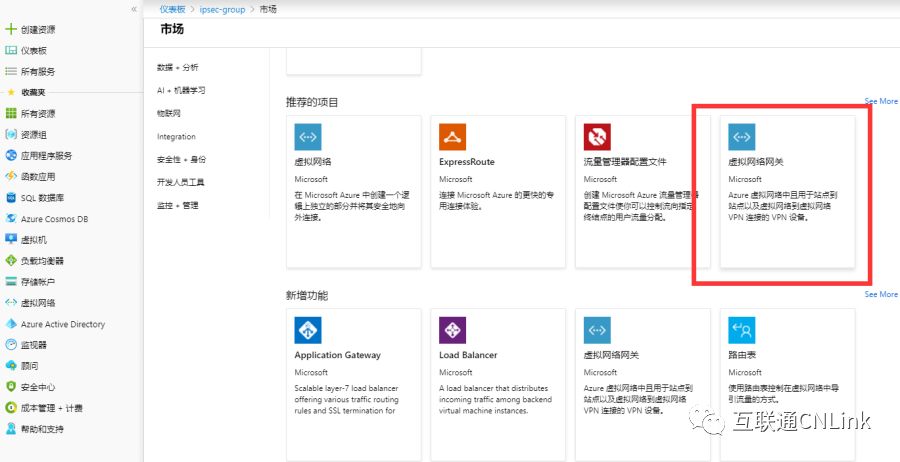Open the SQL databases icon
Image resolution: width=900 pixels, height=462 pixels.
coord(10,197)
